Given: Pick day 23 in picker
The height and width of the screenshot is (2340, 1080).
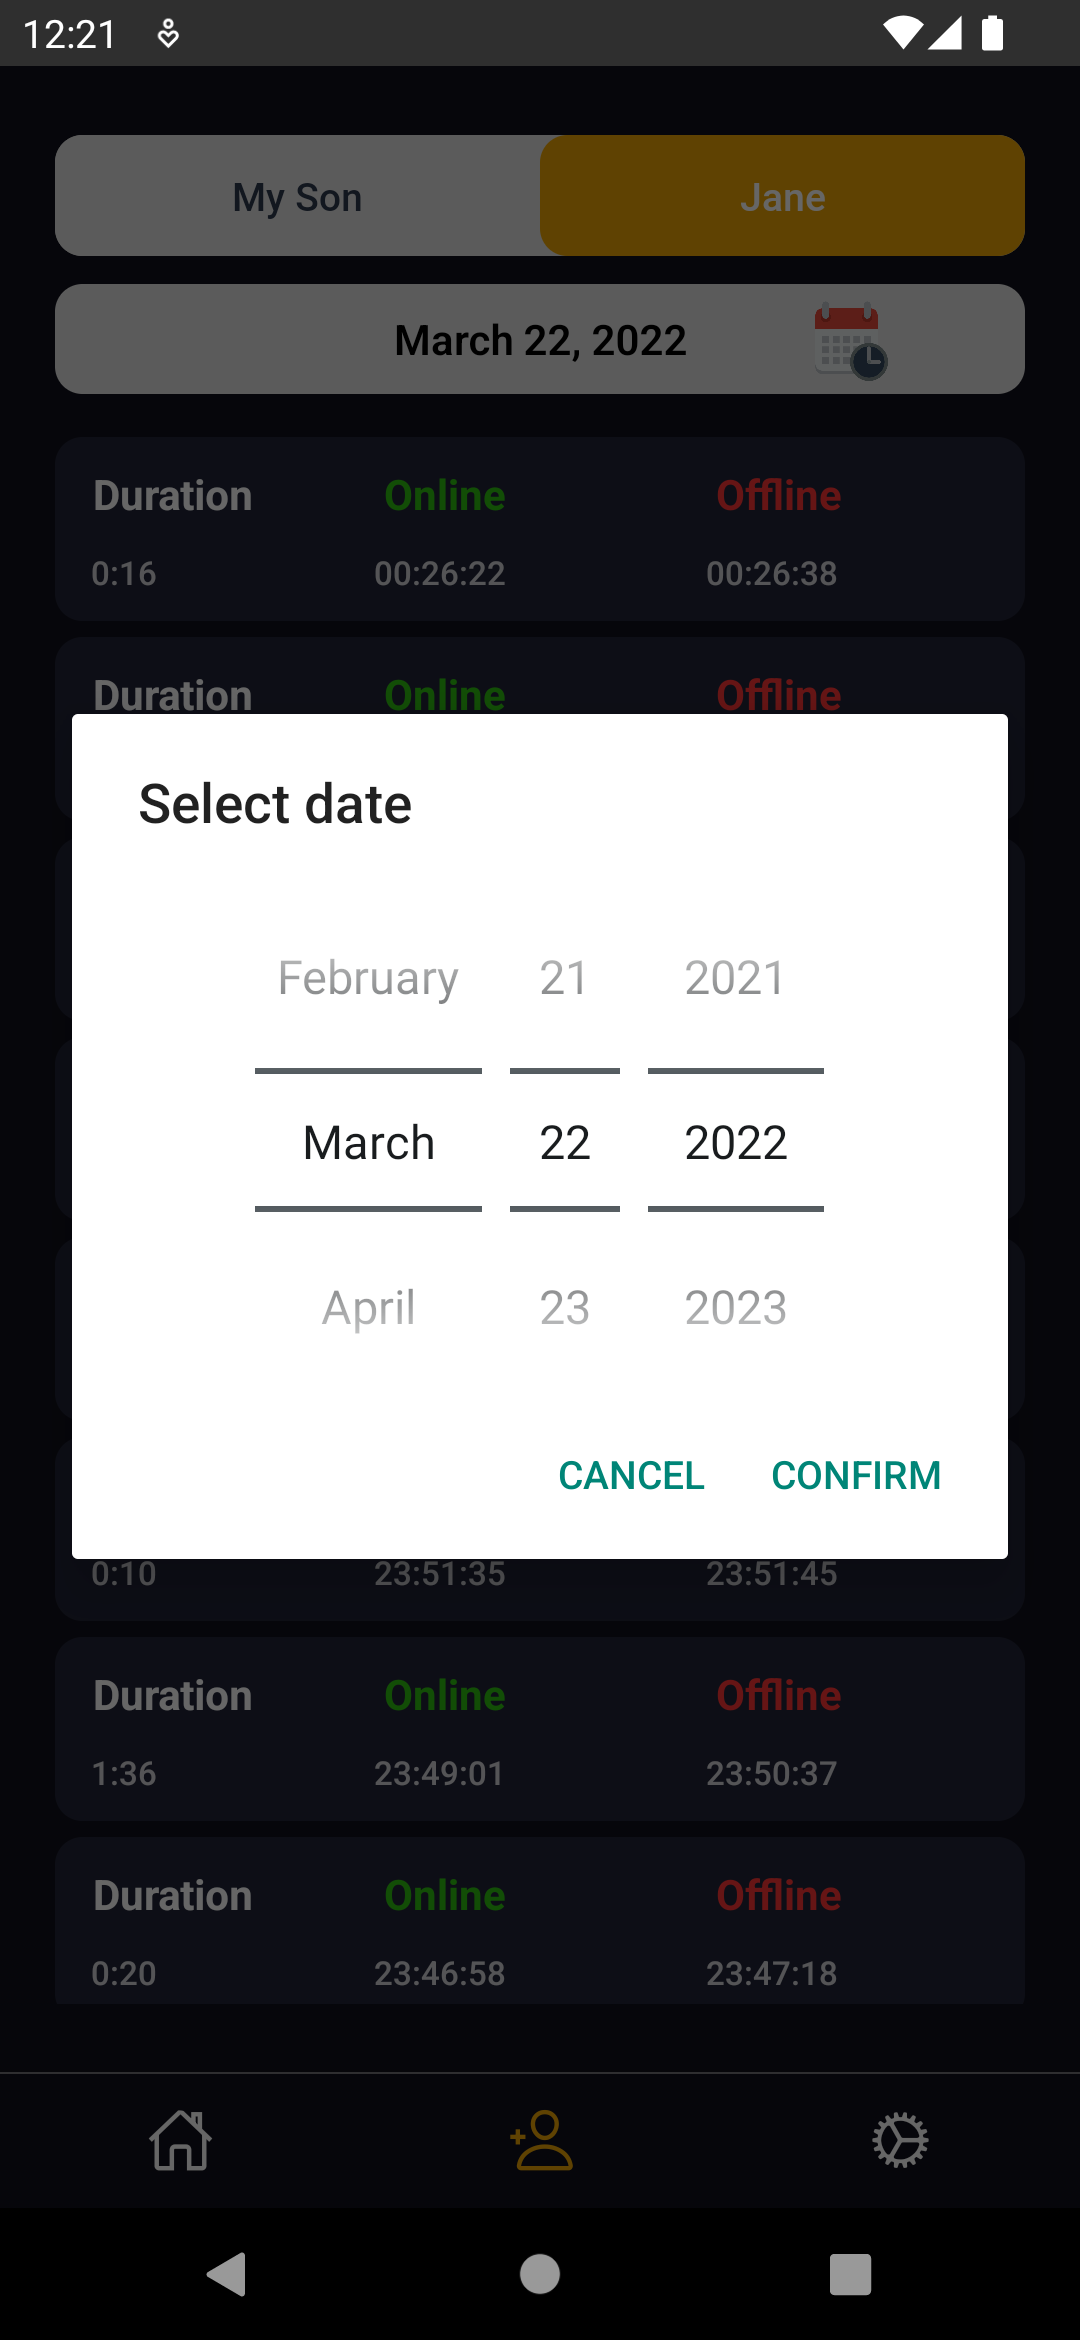Looking at the screenshot, I should coord(564,1308).
